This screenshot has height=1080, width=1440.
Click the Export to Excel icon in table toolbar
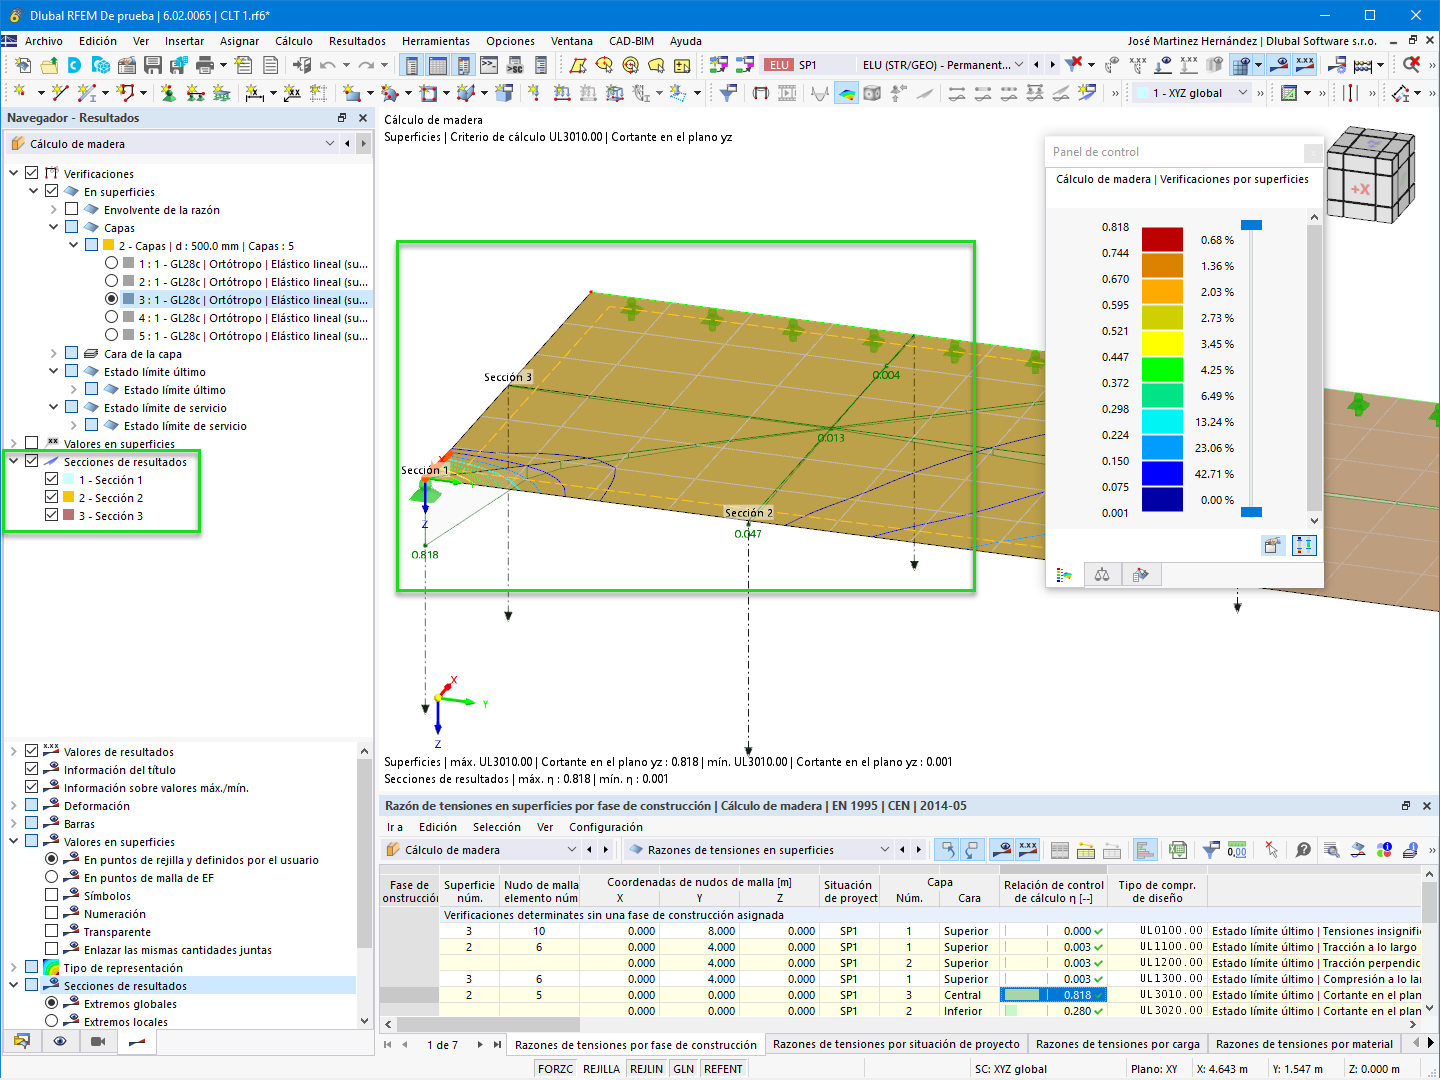[1178, 850]
